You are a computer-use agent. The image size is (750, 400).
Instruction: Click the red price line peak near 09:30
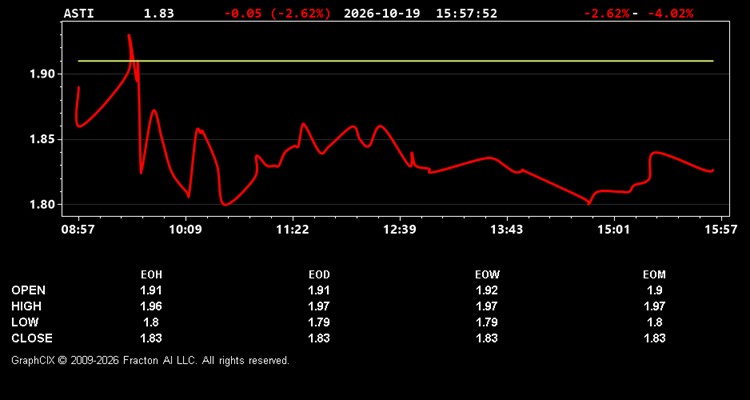(x=129, y=36)
